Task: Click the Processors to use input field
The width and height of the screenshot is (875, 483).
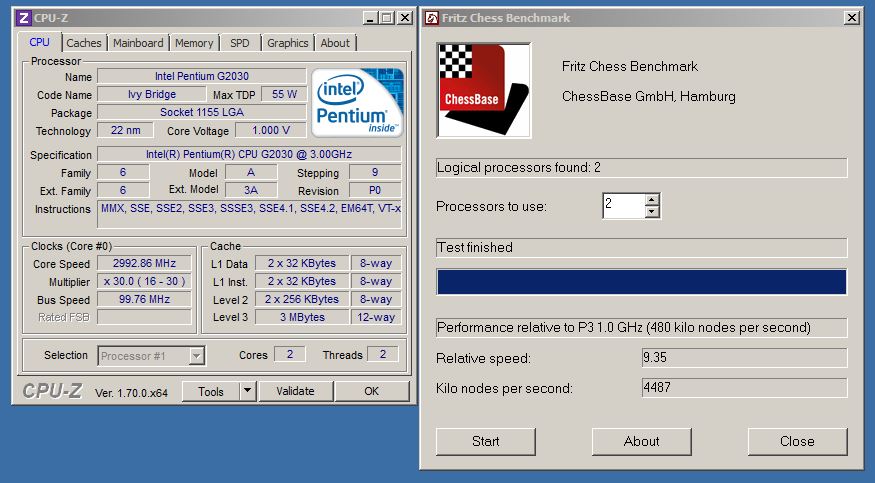Action: tap(623, 206)
